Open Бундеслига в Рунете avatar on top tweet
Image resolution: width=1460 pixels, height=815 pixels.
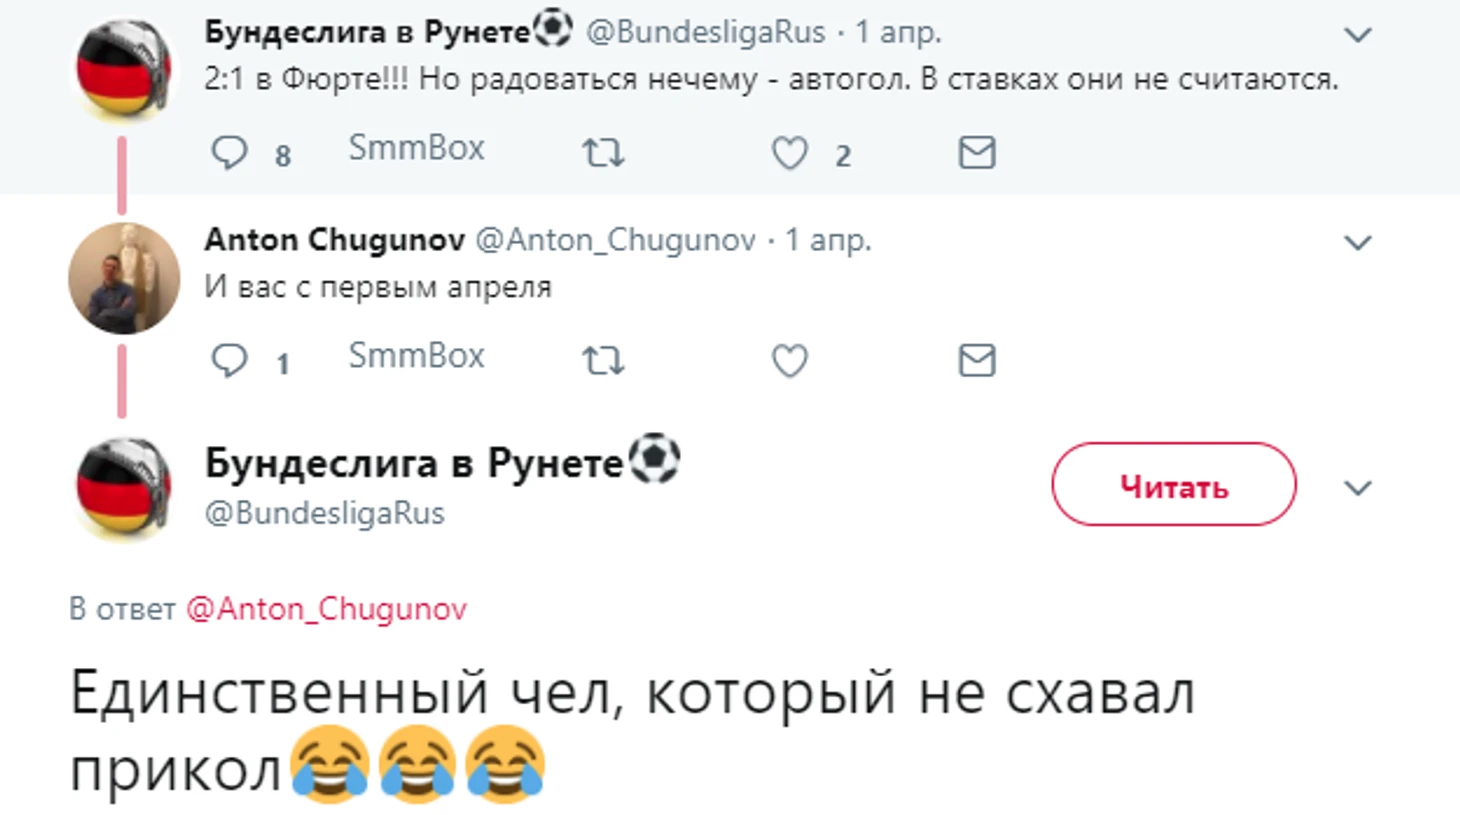pyautogui.click(x=124, y=70)
